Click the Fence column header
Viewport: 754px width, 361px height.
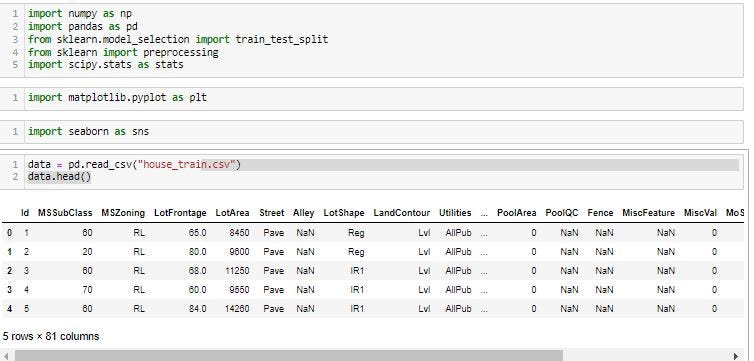tap(600, 213)
